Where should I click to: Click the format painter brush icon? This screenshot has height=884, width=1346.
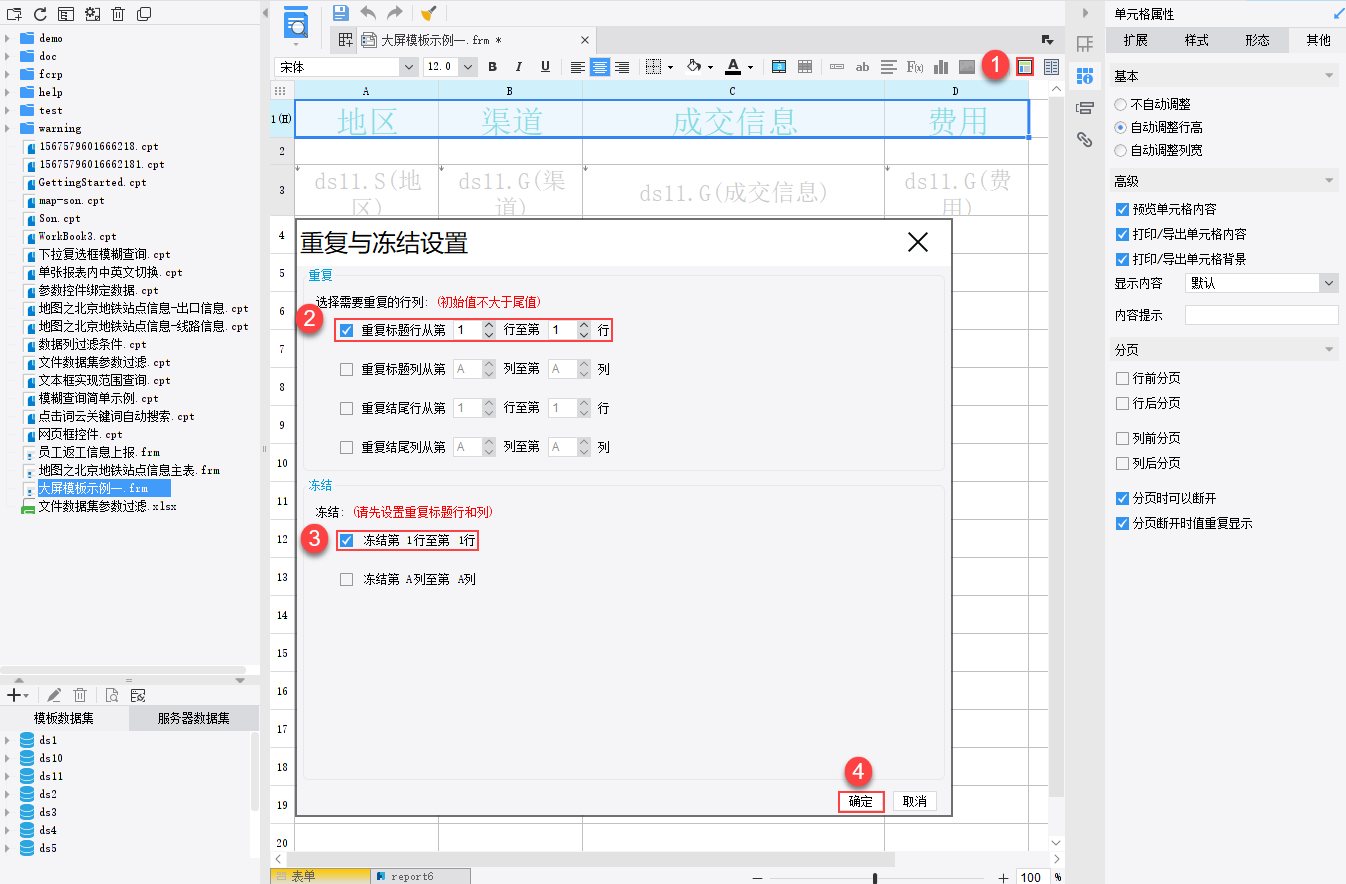[x=427, y=13]
